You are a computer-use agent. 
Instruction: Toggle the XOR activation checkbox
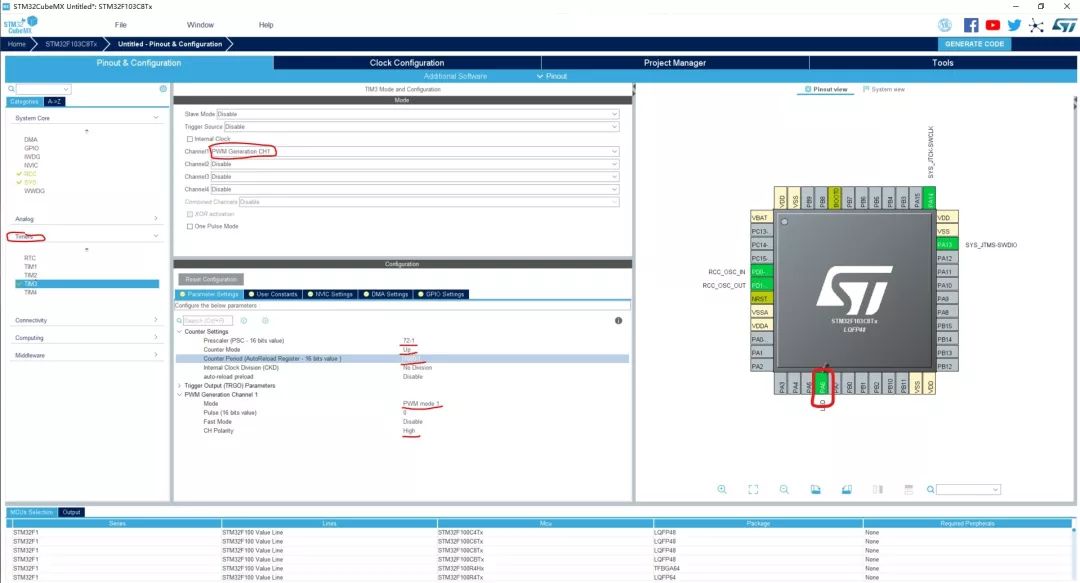pos(190,214)
